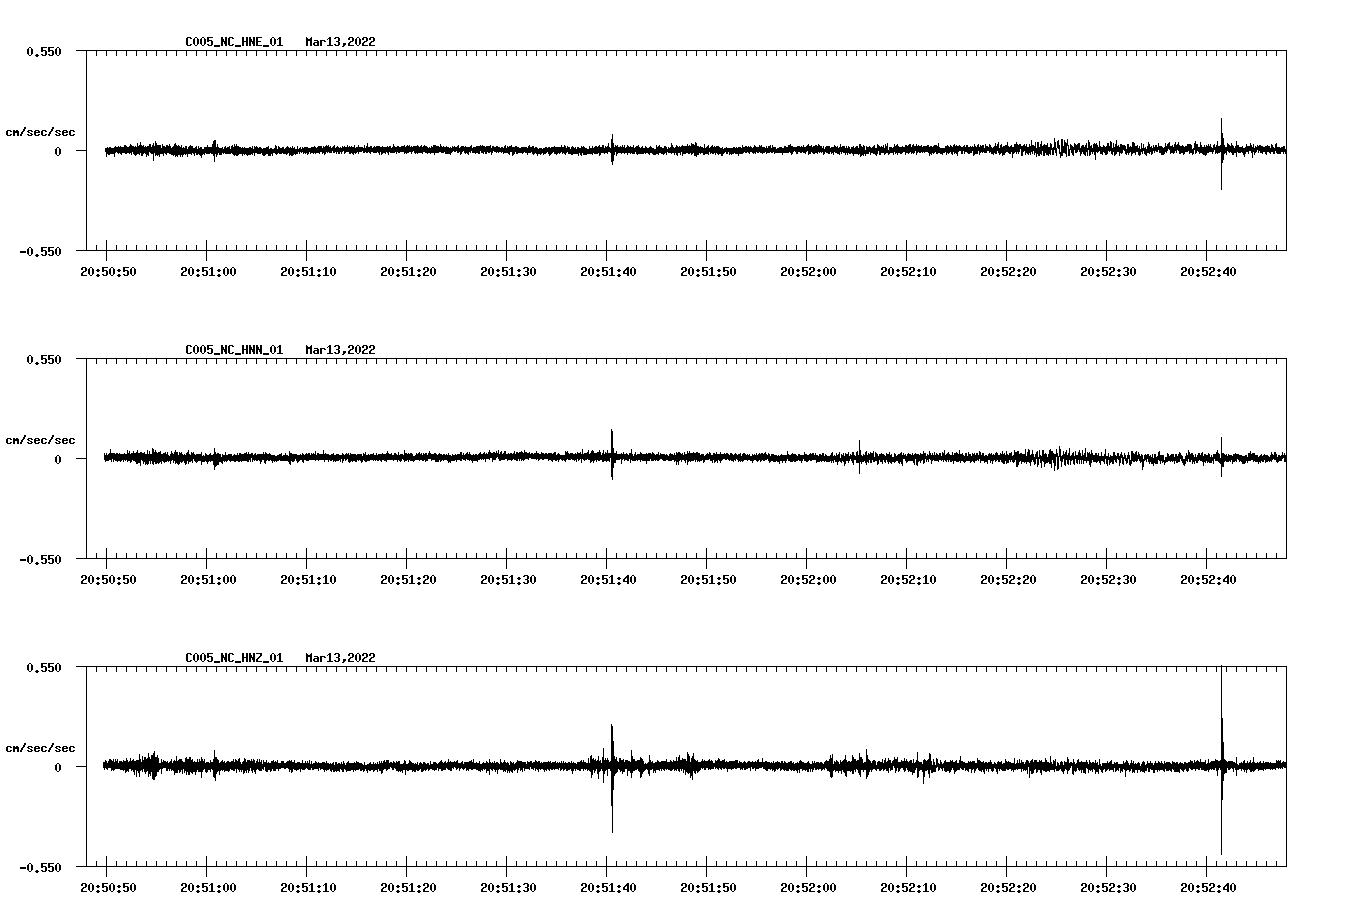Click the 20:52:40 time label under HNN plot

pos(1208,580)
